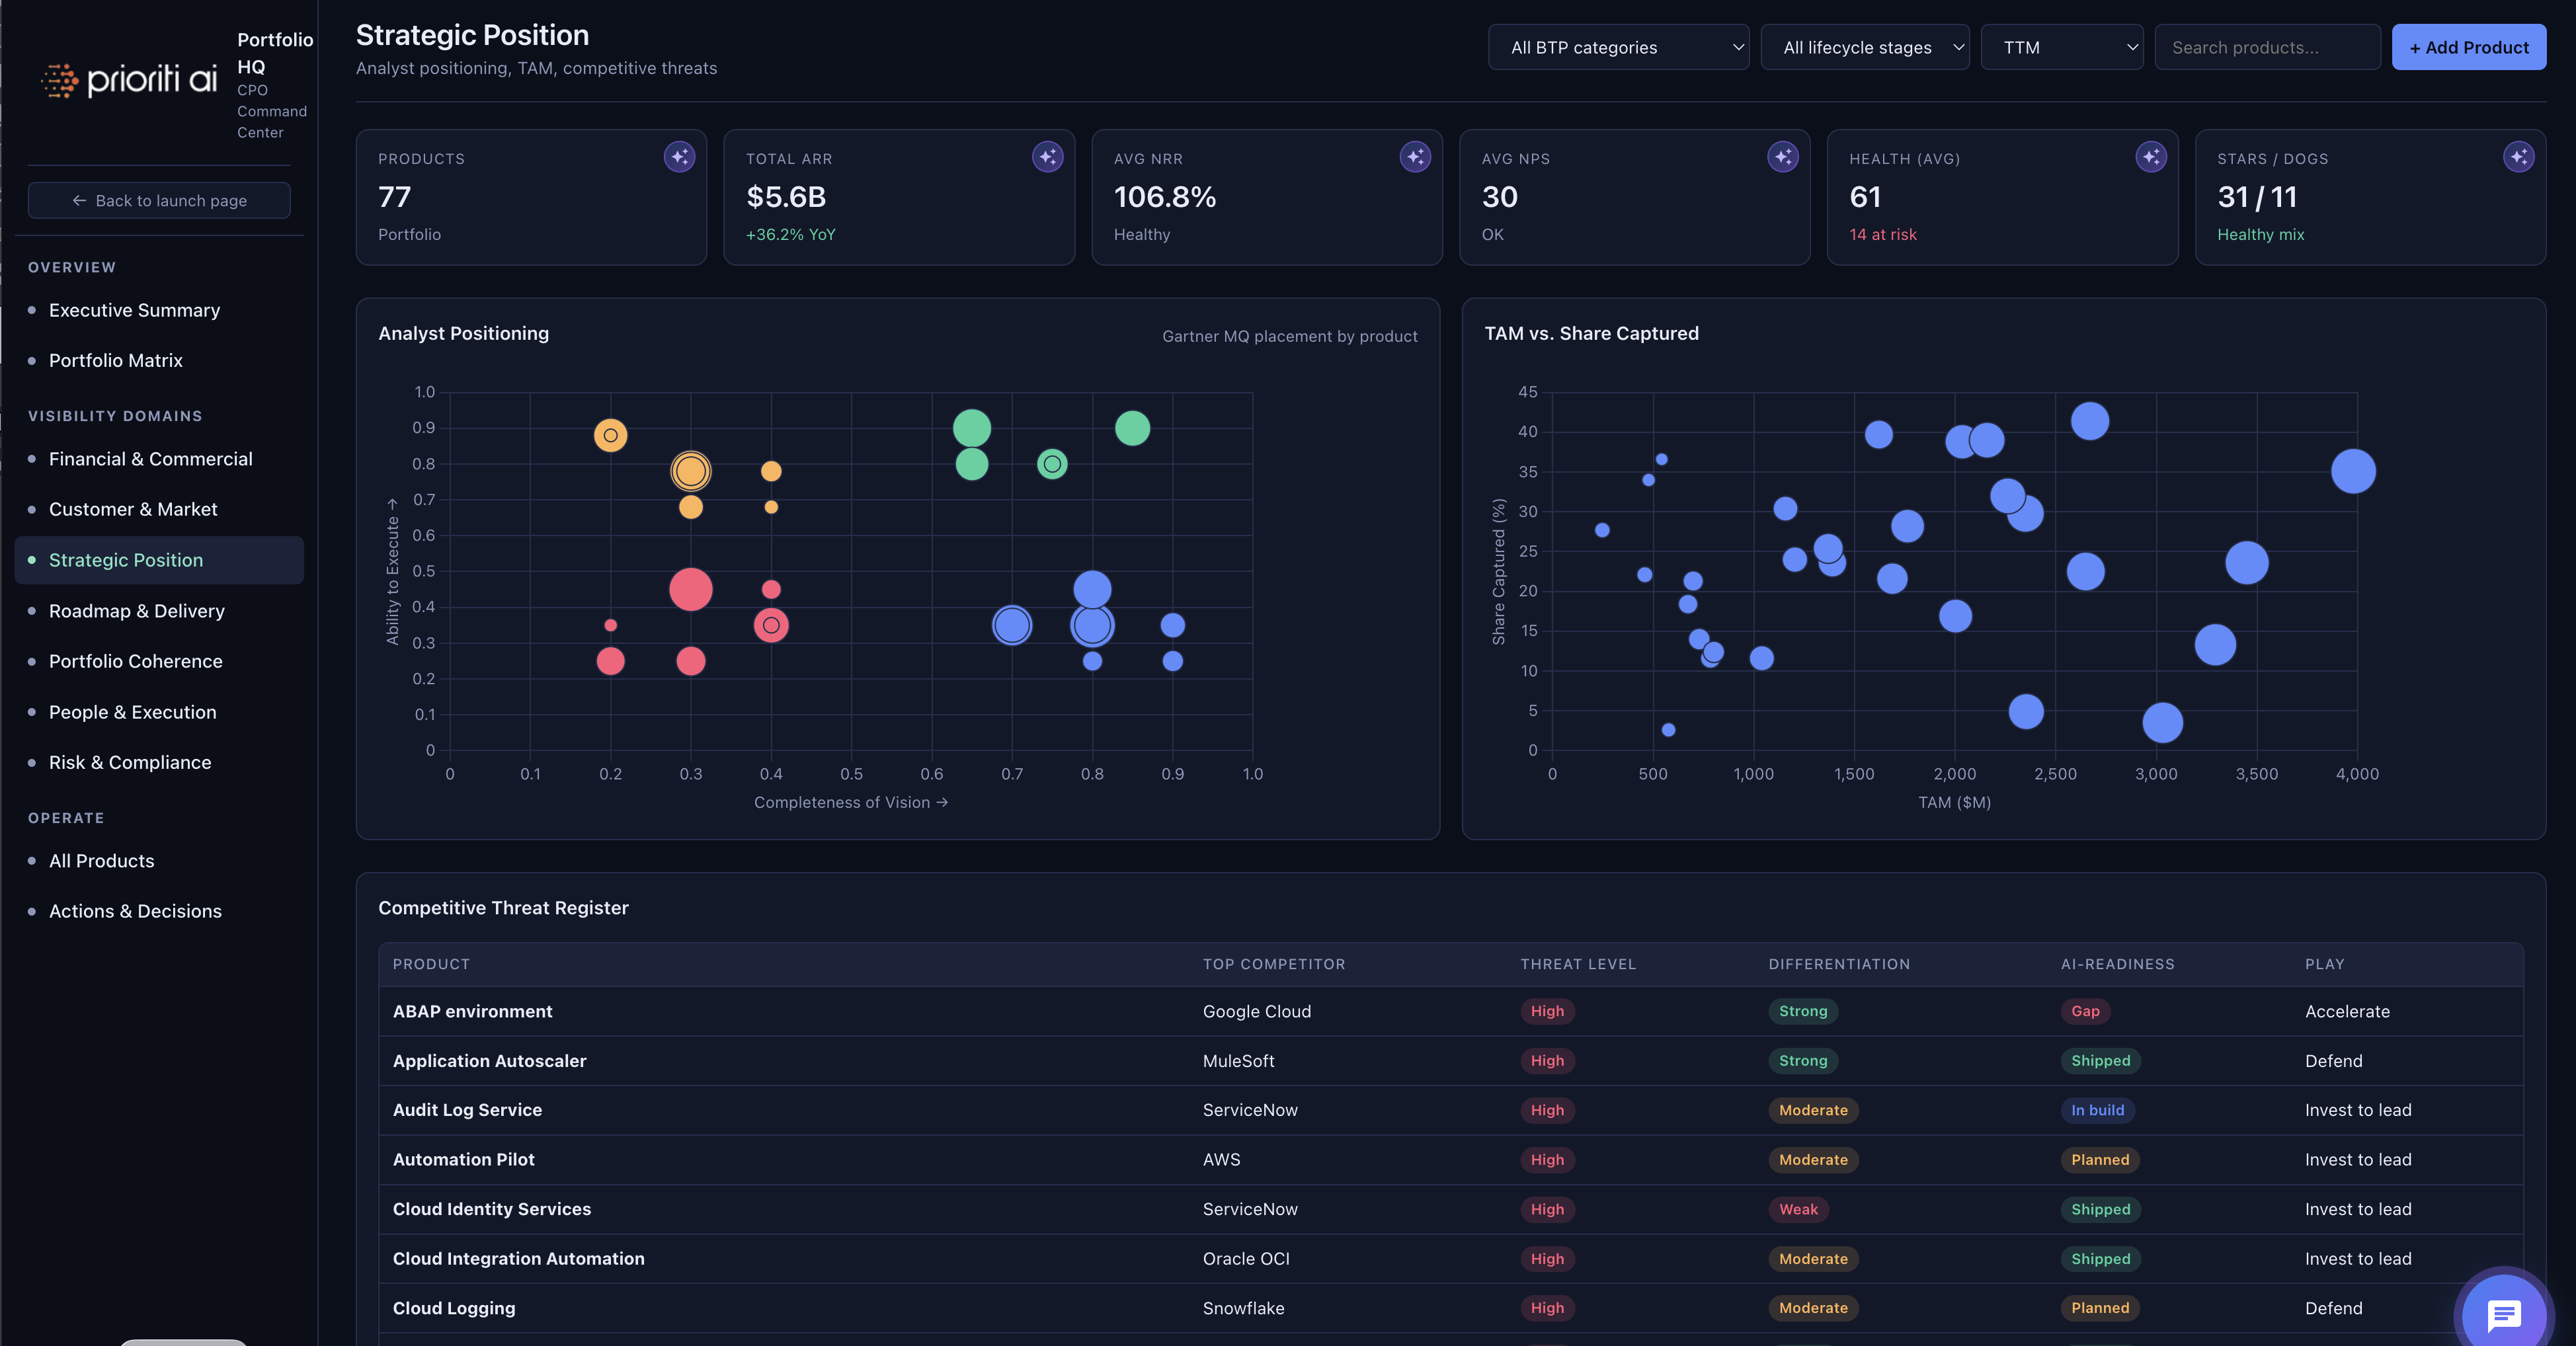Click the AI sparkle icon on Avg NPS card

[1783, 157]
